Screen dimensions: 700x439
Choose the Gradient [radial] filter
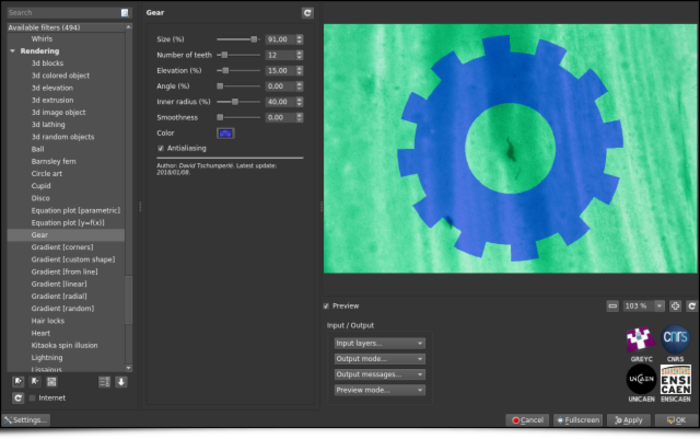point(59,296)
